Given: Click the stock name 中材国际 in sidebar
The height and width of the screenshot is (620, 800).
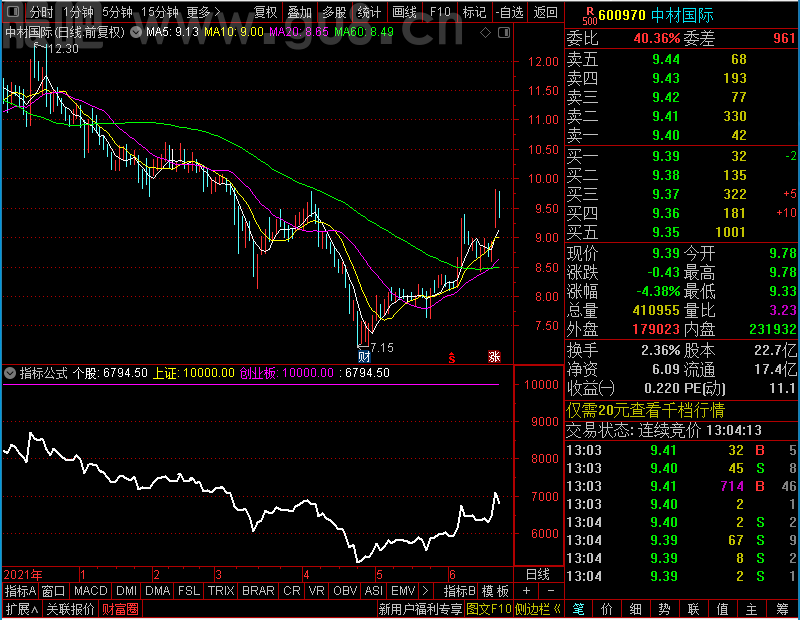Looking at the screenshot, I should coord(683,15).
